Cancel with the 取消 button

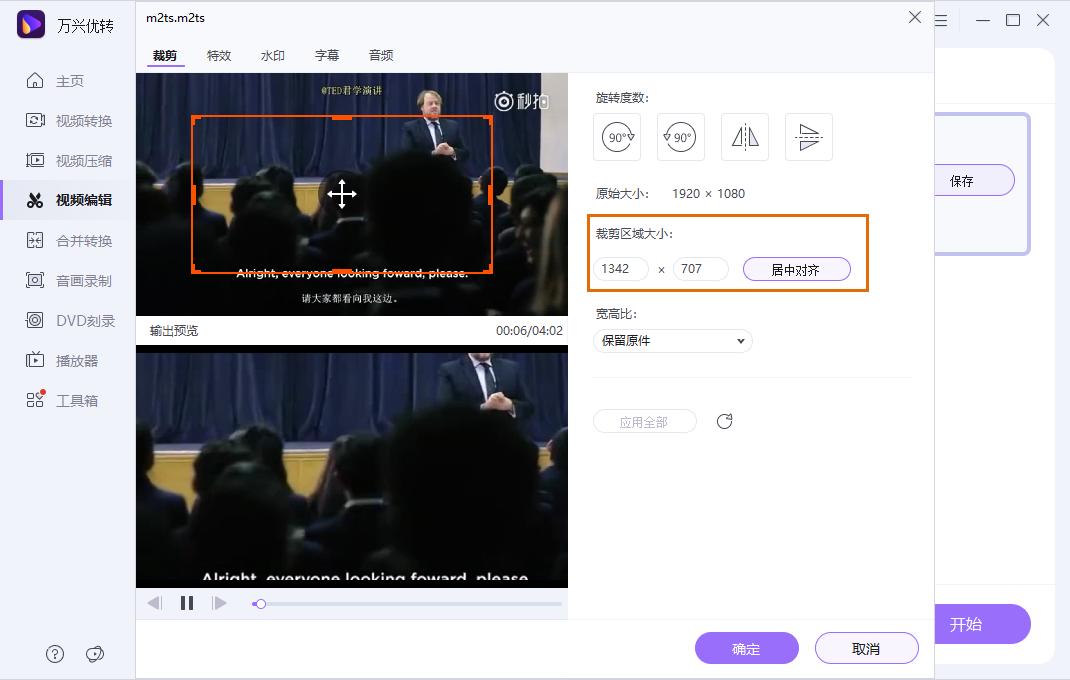pos(866,648)
